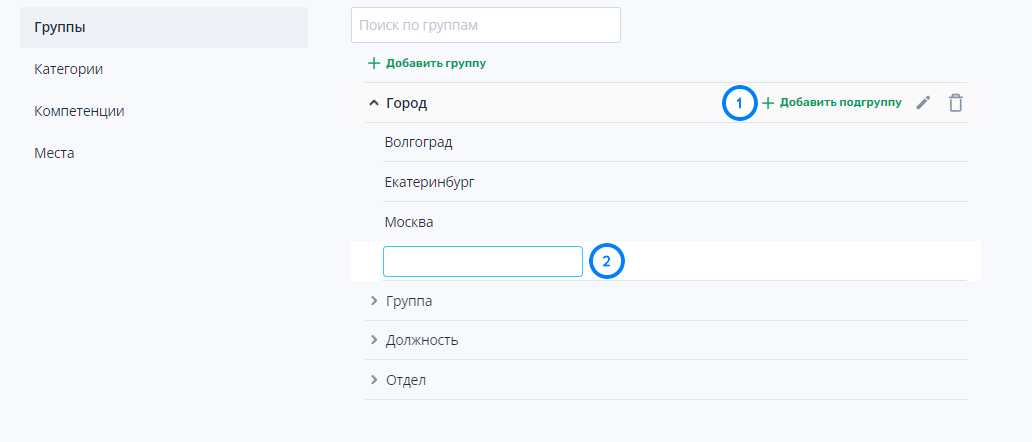Collapse the Город group
This screenshot has width=1032, height=442.
coord(374,103)
